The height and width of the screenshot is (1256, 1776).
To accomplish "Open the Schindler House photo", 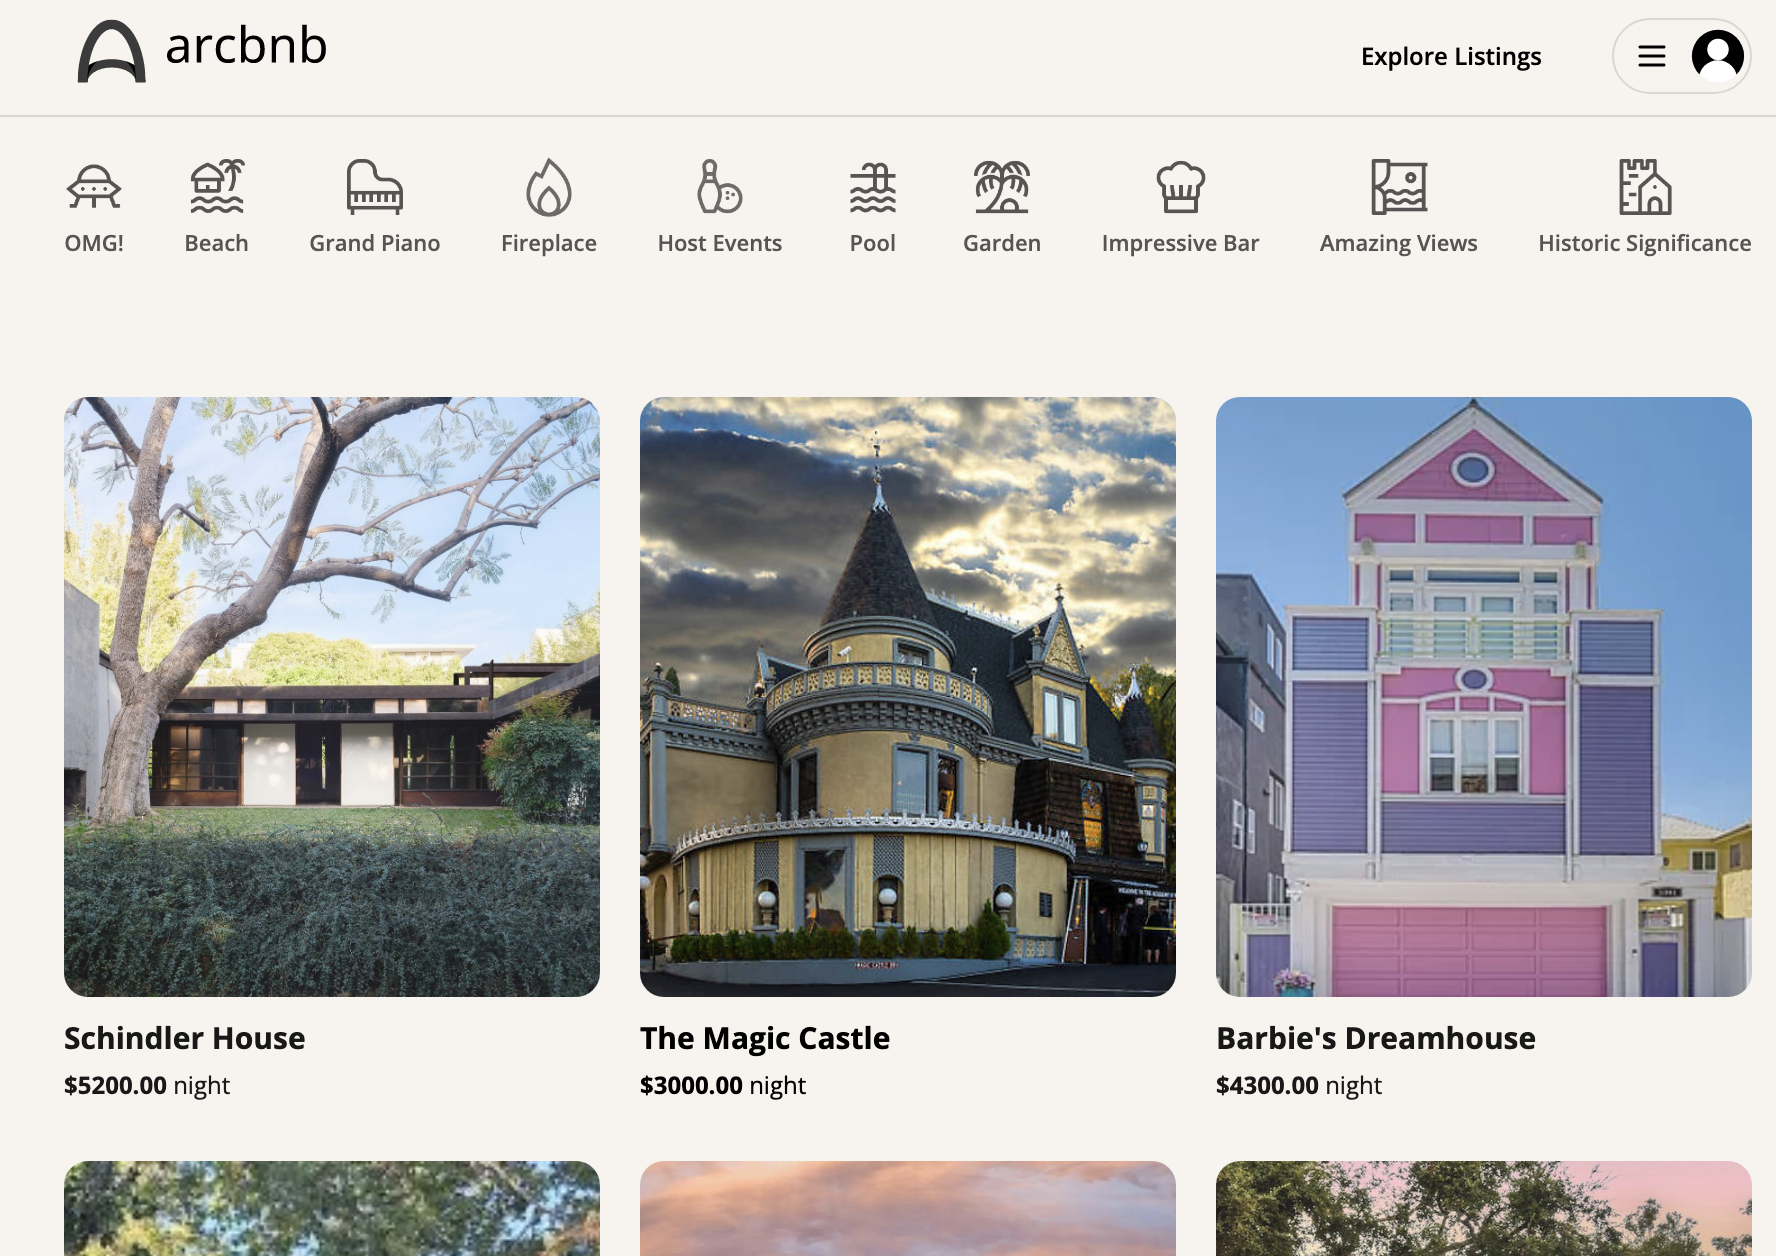I will pyautogui.click(x=332, y=697).
